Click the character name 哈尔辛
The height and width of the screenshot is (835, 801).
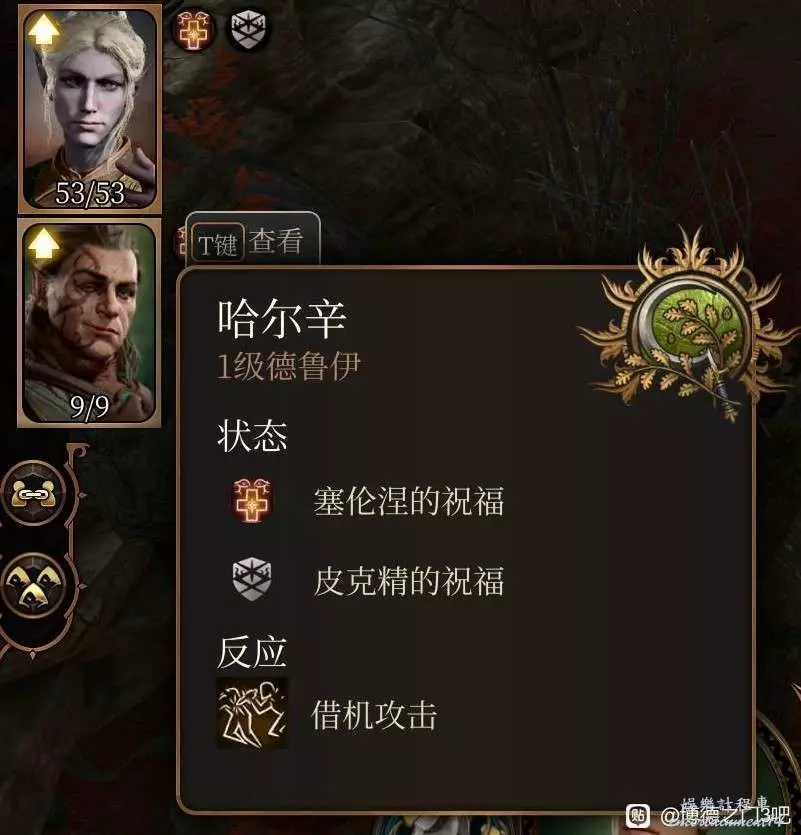pos(282,319)
